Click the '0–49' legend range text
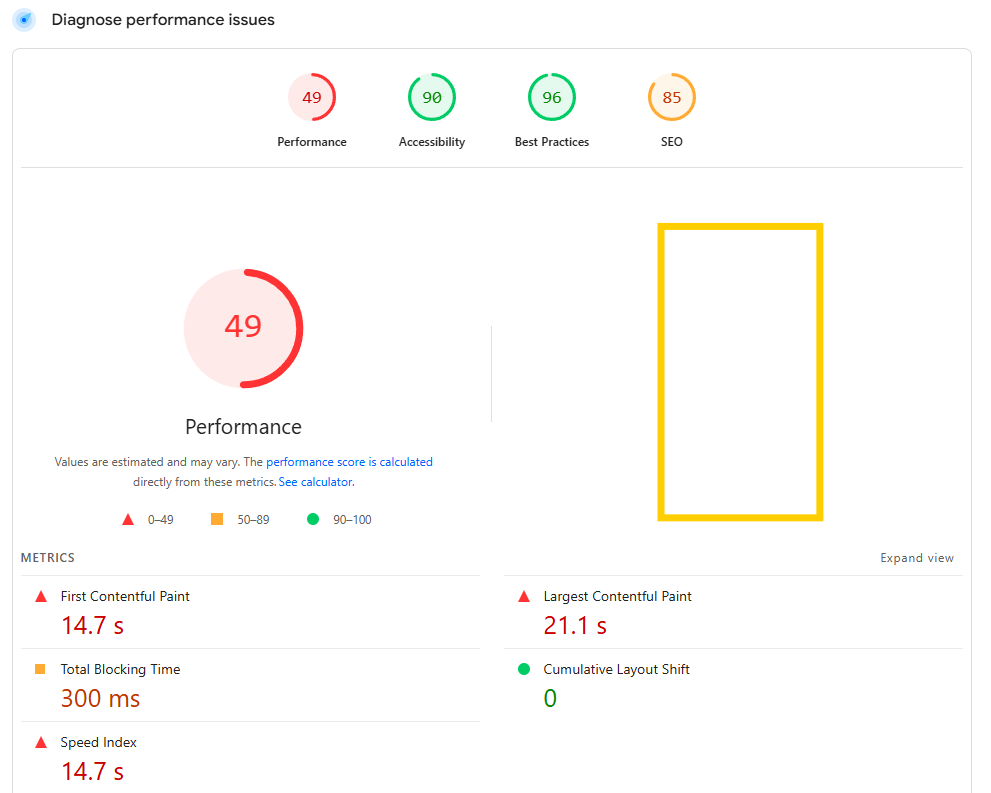 point(161,519)
